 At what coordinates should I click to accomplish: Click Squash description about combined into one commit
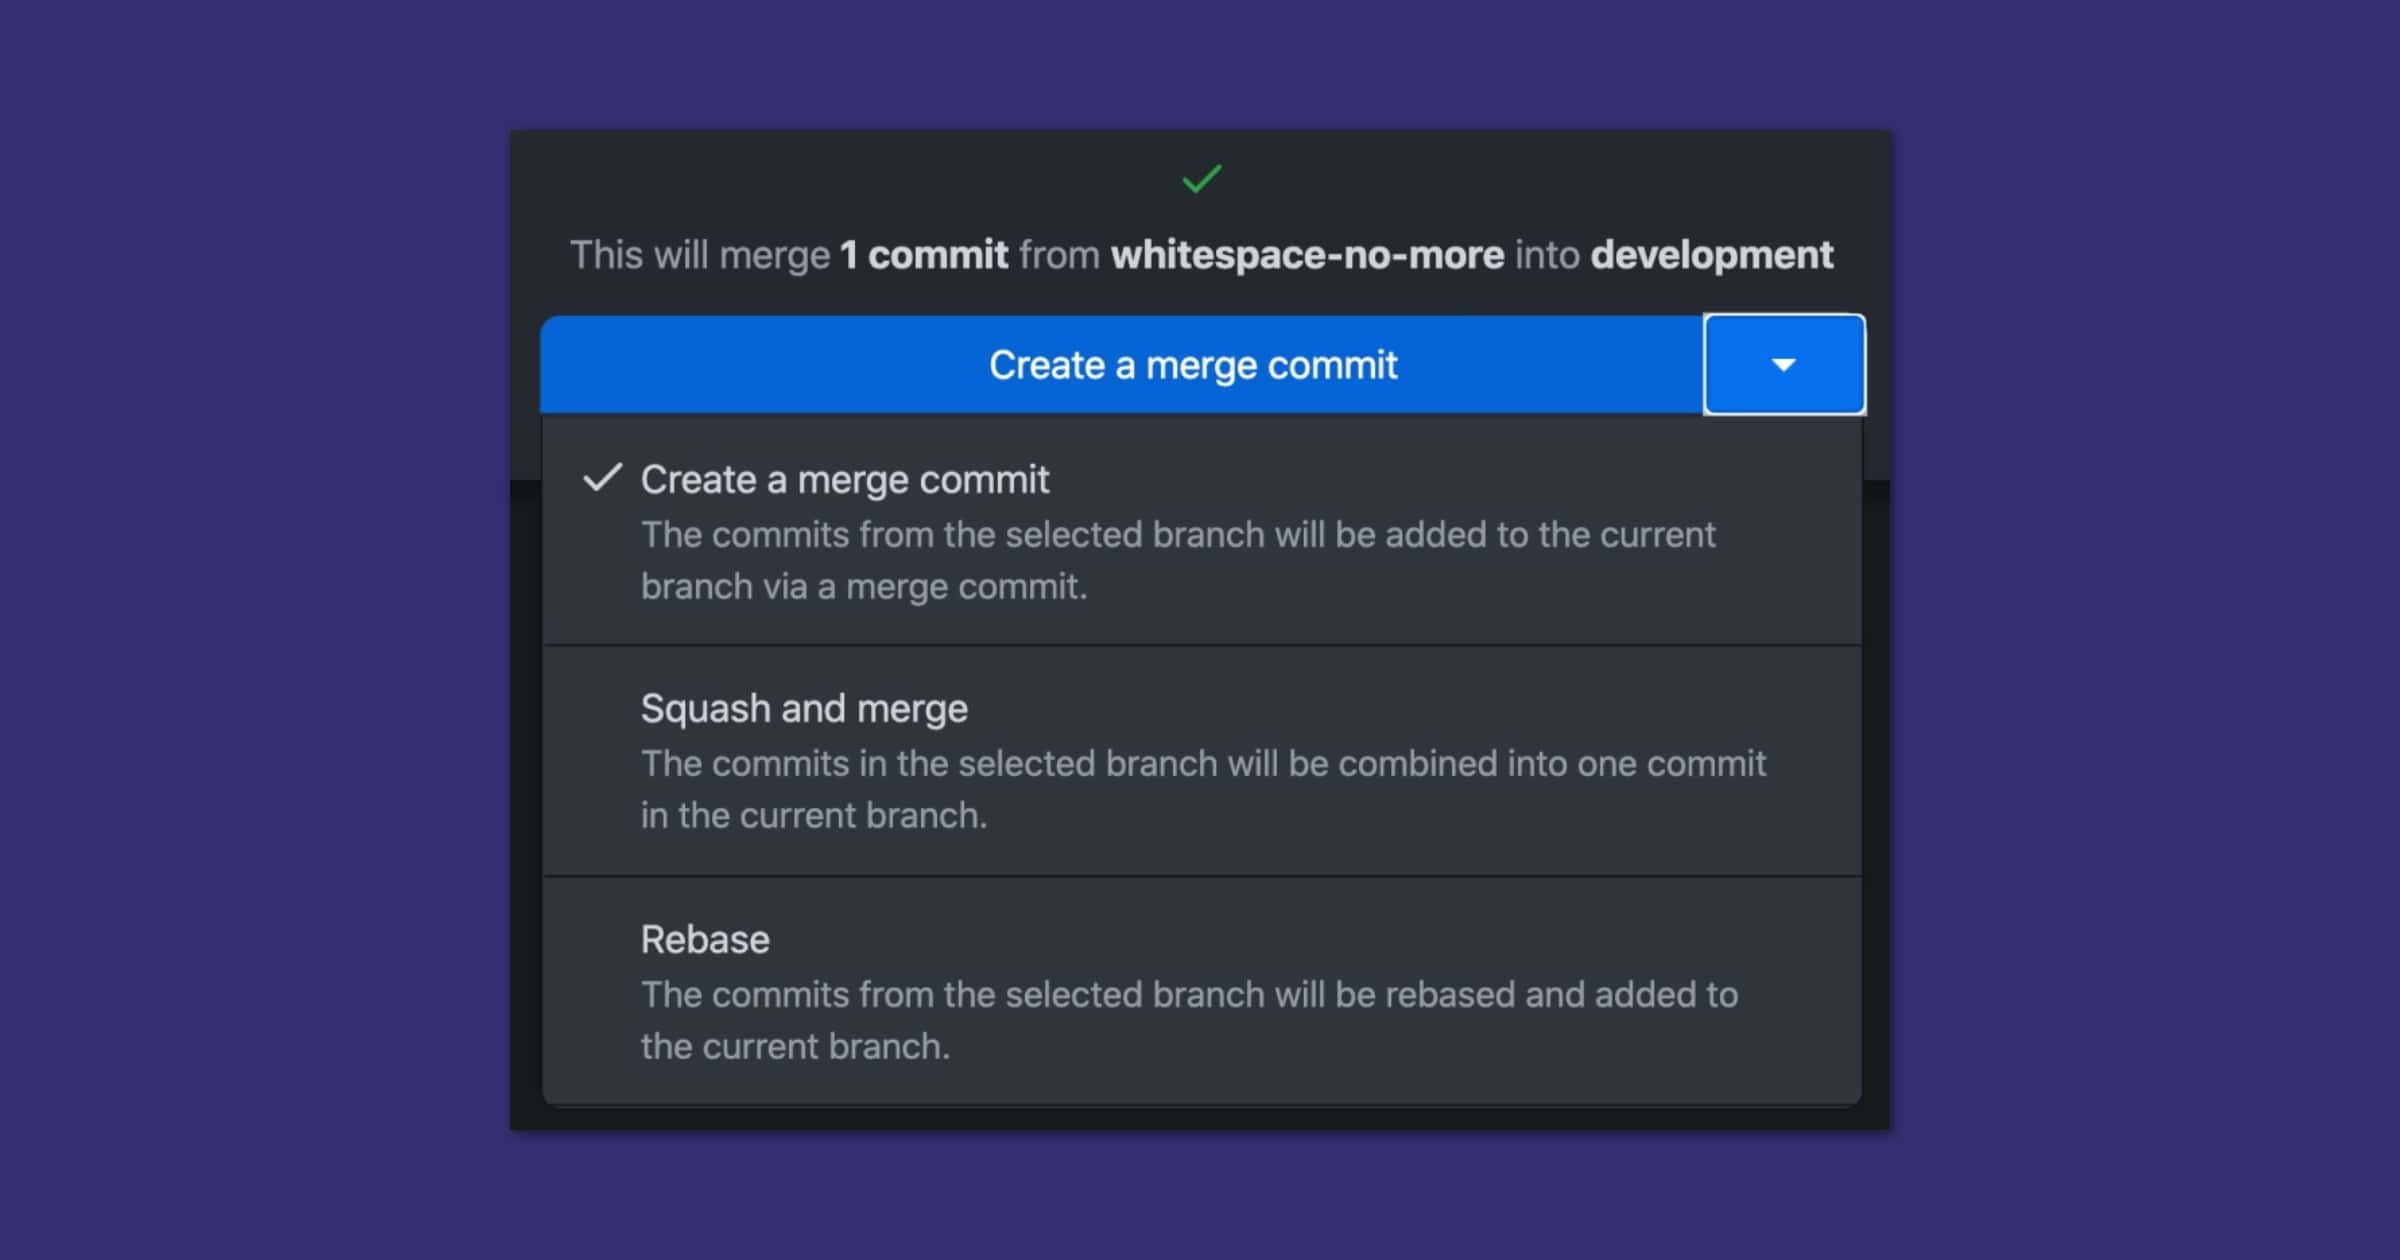tap(1203, 764)
